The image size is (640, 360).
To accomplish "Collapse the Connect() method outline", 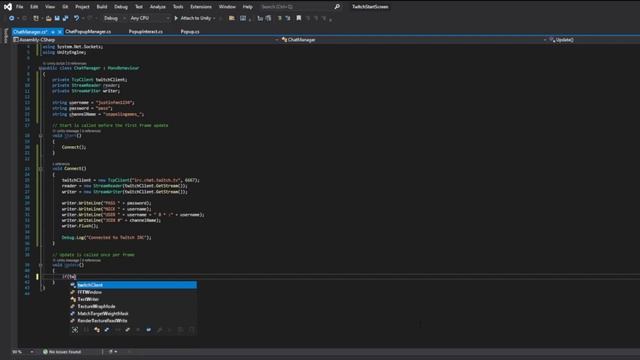I will click(x=40, y=168).
